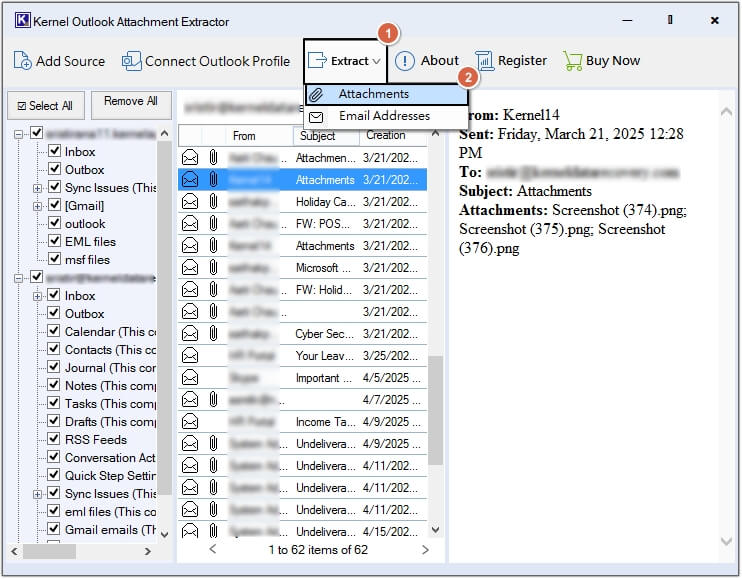Click paperclip icon of the 4/7/2025 email
Viewport: 742px width, 579px height.
tap(213, 399)
